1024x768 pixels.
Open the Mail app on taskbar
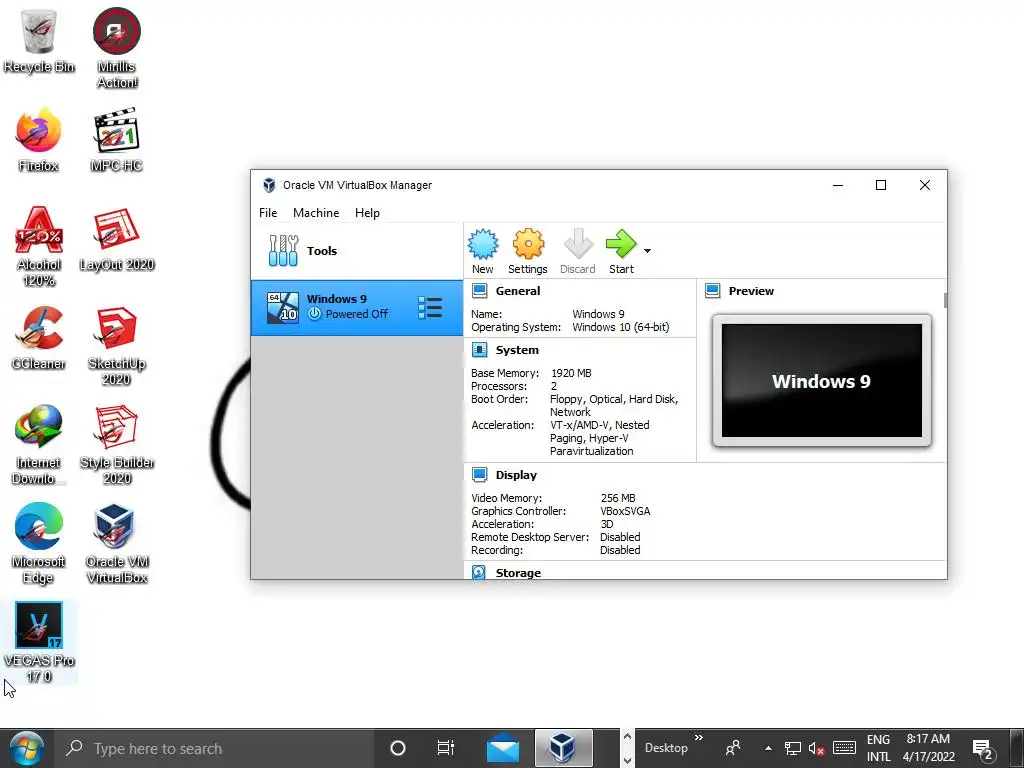click(x=503, y=748)
